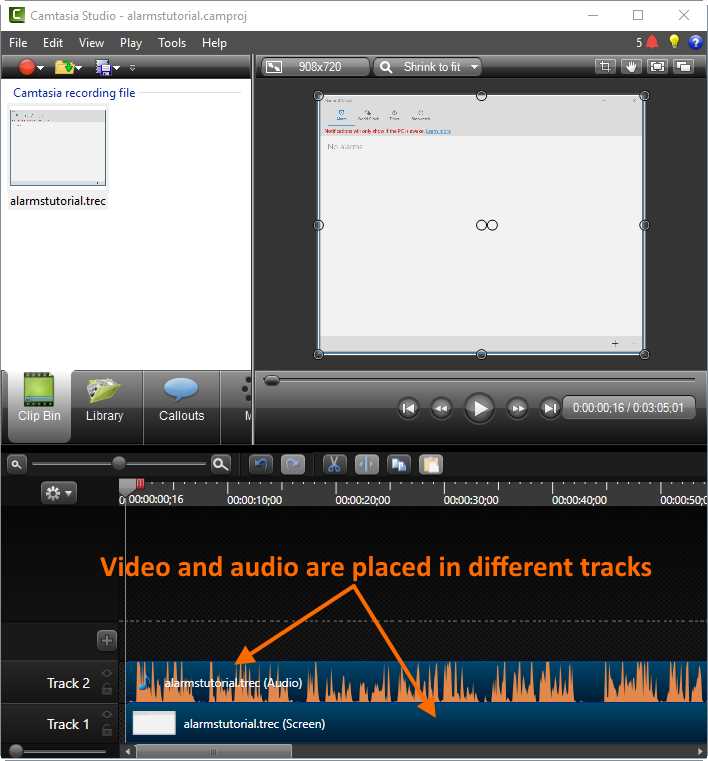Click the Redo button
The width and height of the screenshot is (708, 761).
click(293, 464)
